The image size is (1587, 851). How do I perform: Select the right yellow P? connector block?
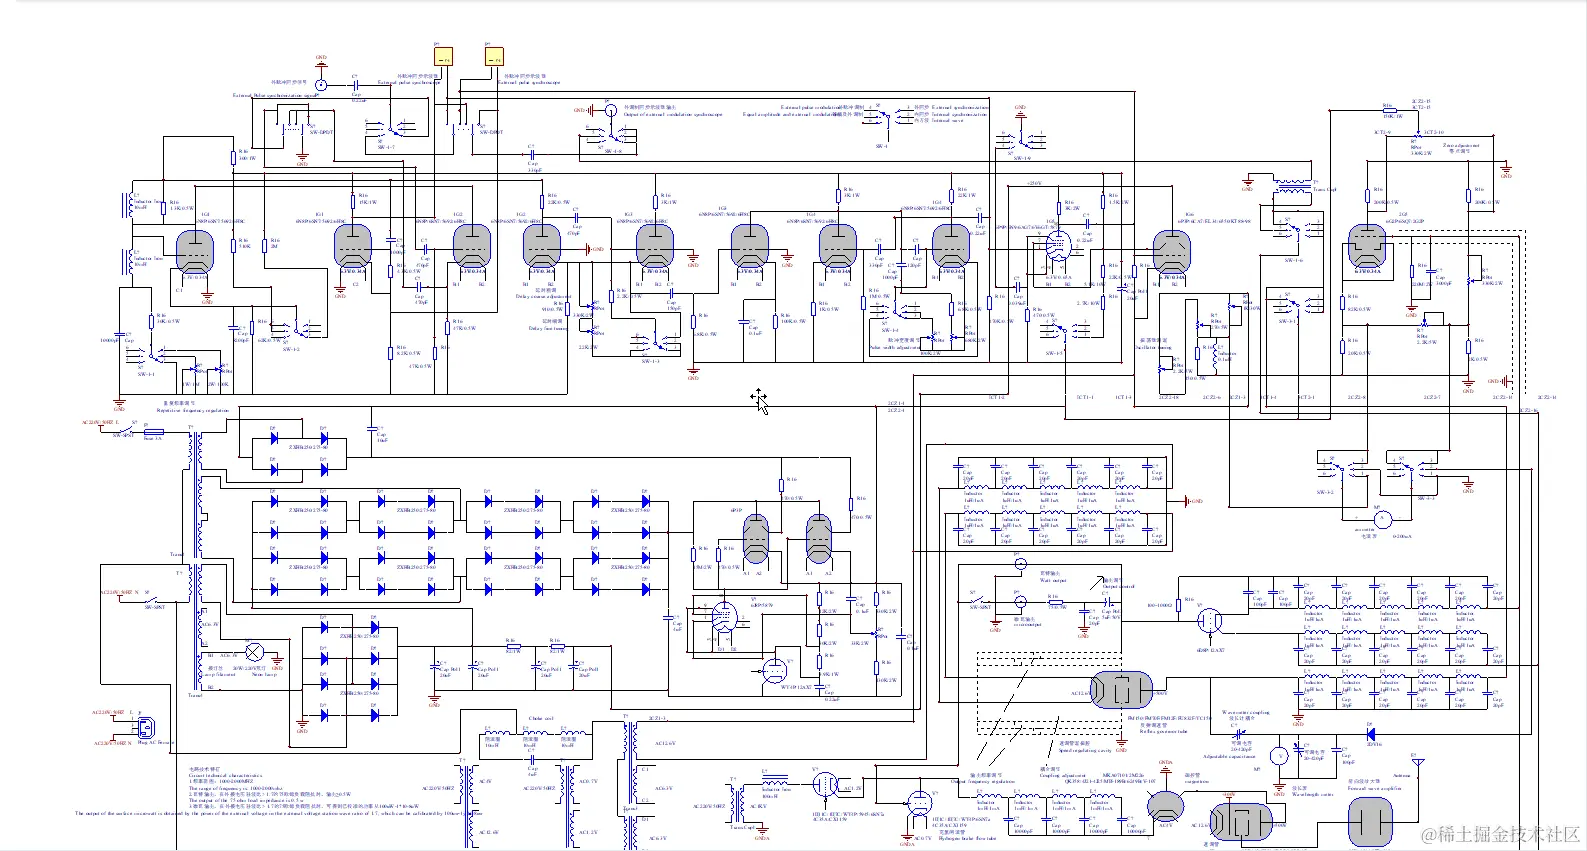494,57
